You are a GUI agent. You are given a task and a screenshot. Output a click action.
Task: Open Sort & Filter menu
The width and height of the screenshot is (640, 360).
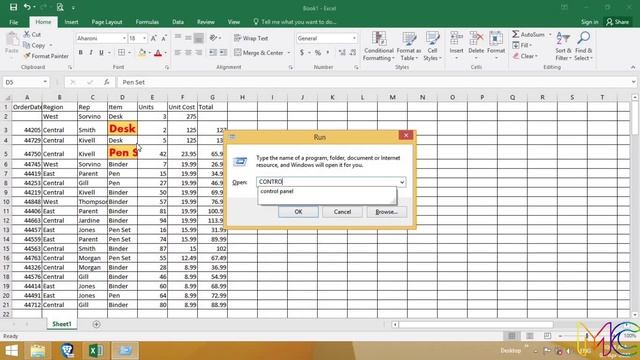tap(563, 46)
